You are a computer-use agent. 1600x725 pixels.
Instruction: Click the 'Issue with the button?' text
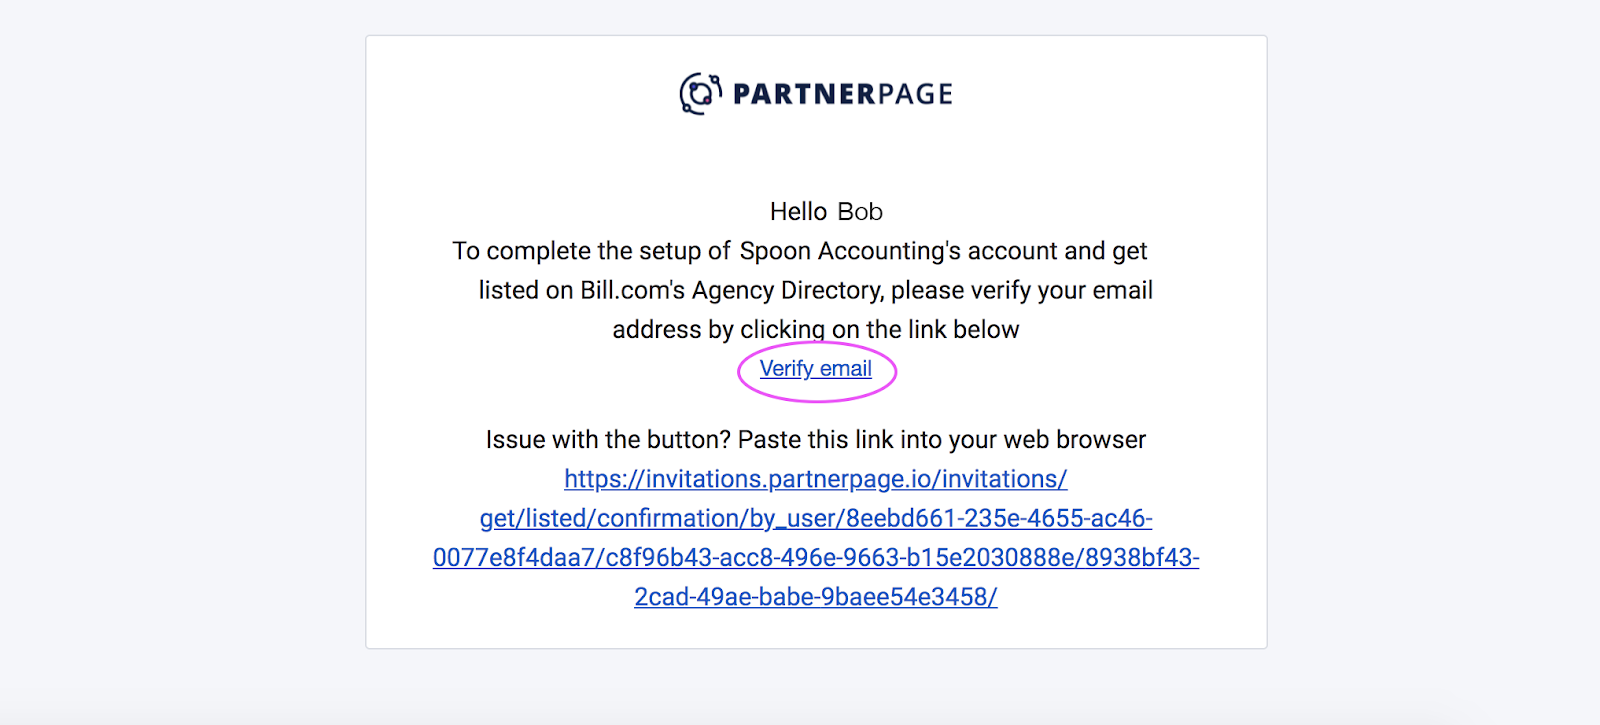pyautogui.click(x=607, y=440)
